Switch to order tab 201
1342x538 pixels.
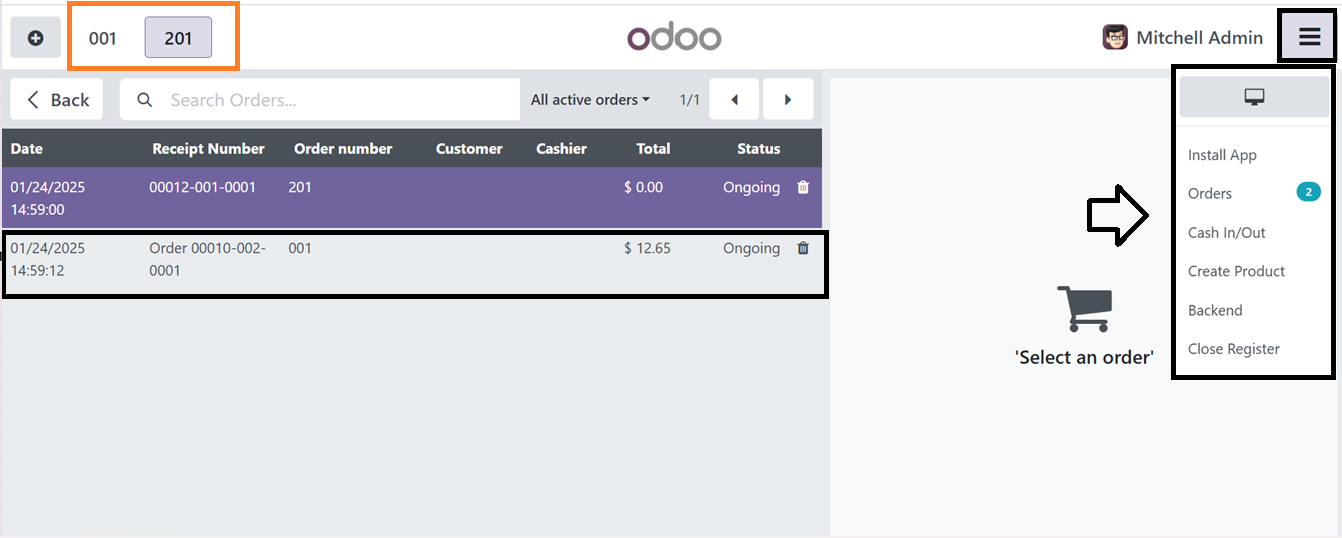178,38
